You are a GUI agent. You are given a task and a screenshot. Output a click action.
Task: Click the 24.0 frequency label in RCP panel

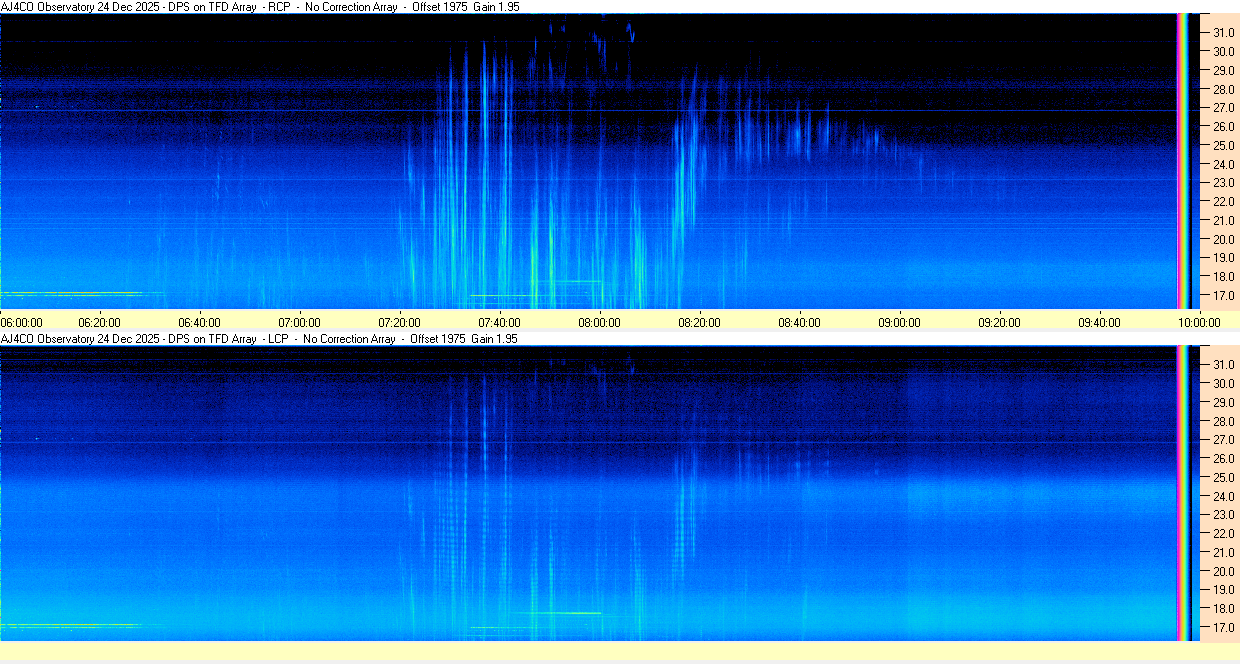click(x=1223, y=165)
